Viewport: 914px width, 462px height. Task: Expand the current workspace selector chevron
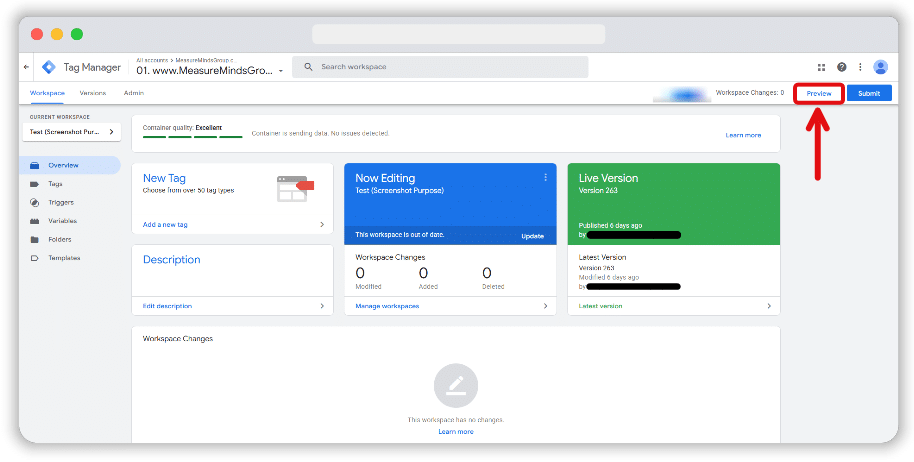tap(113, 132)
